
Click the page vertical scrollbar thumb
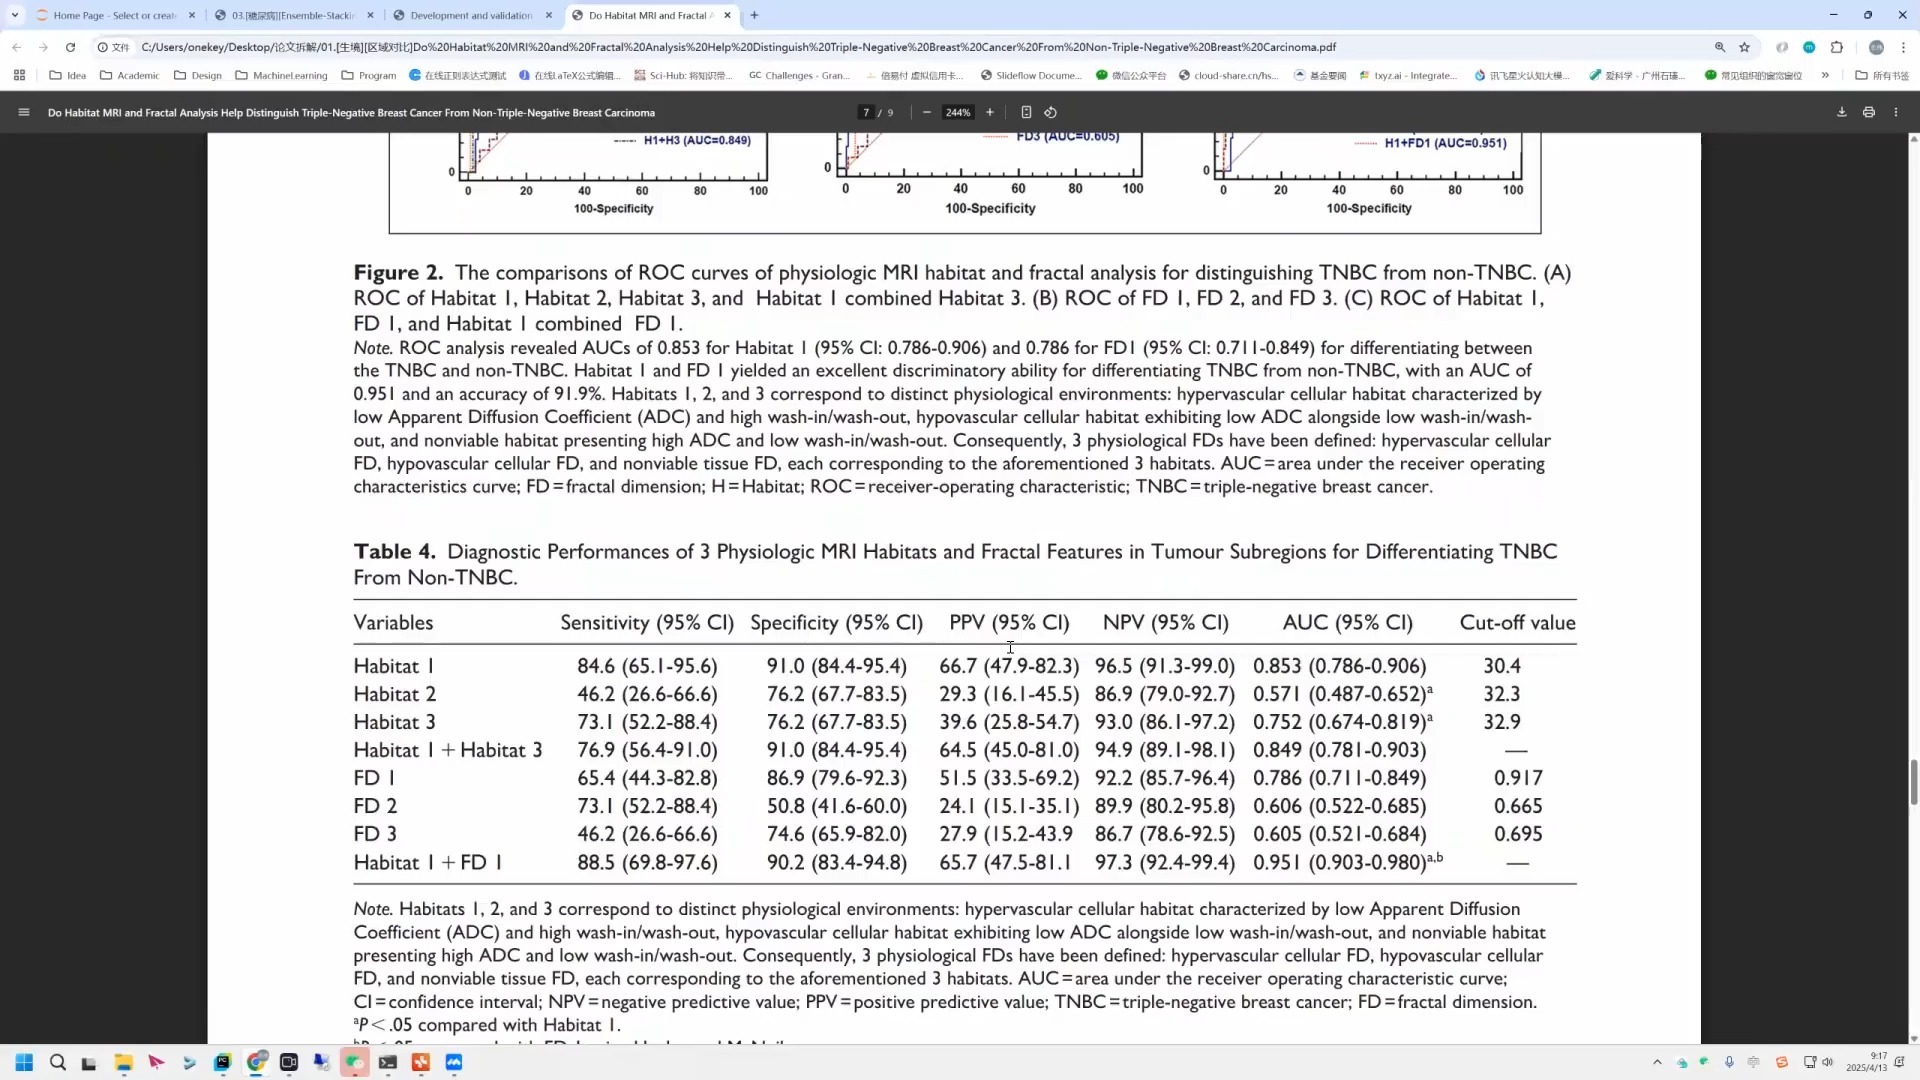pyautogui.click(x=1913, y=782)
